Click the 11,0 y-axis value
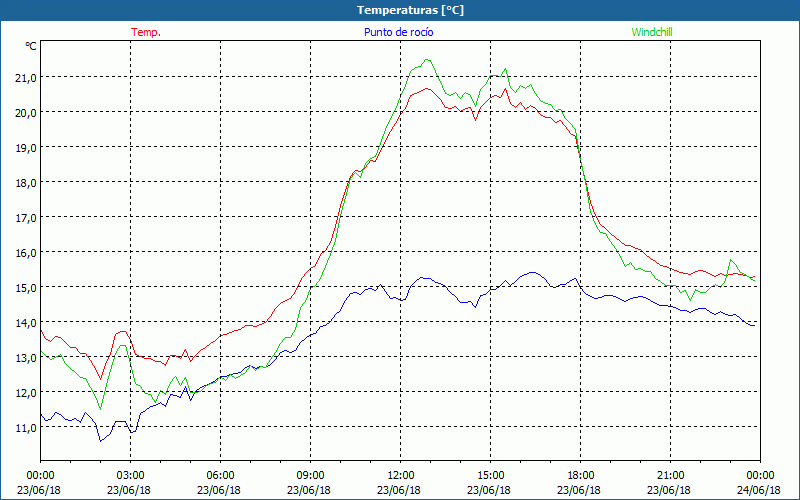The width and height of the screenshot is (800, 500). pyautogui.click(x=27, y=428)
